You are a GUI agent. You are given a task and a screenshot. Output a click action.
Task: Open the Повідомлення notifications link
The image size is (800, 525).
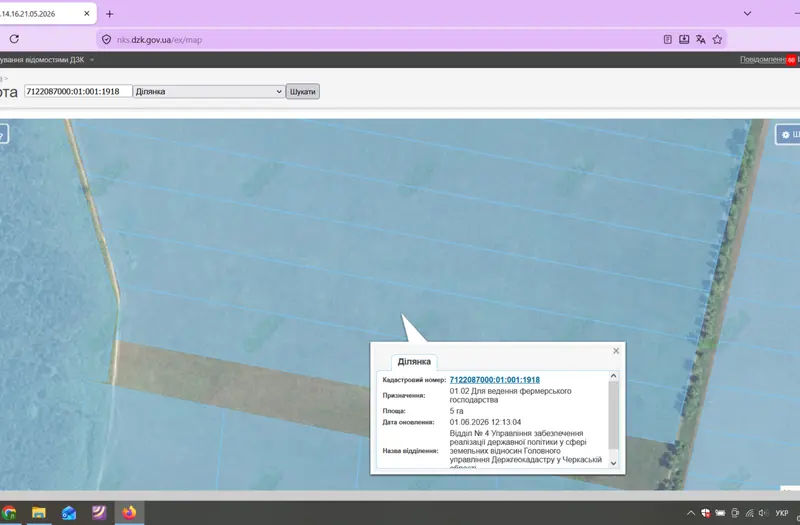pos(763,60)
